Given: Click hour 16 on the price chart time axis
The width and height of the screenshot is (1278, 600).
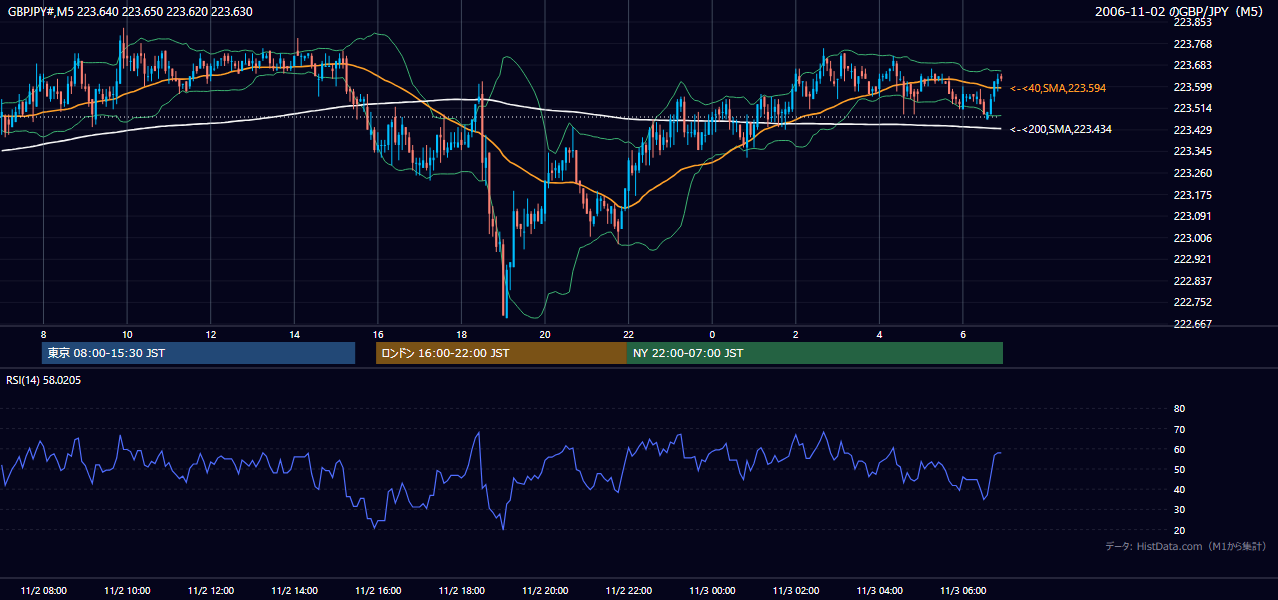Looking at the screenshot, I should (378, 334).
